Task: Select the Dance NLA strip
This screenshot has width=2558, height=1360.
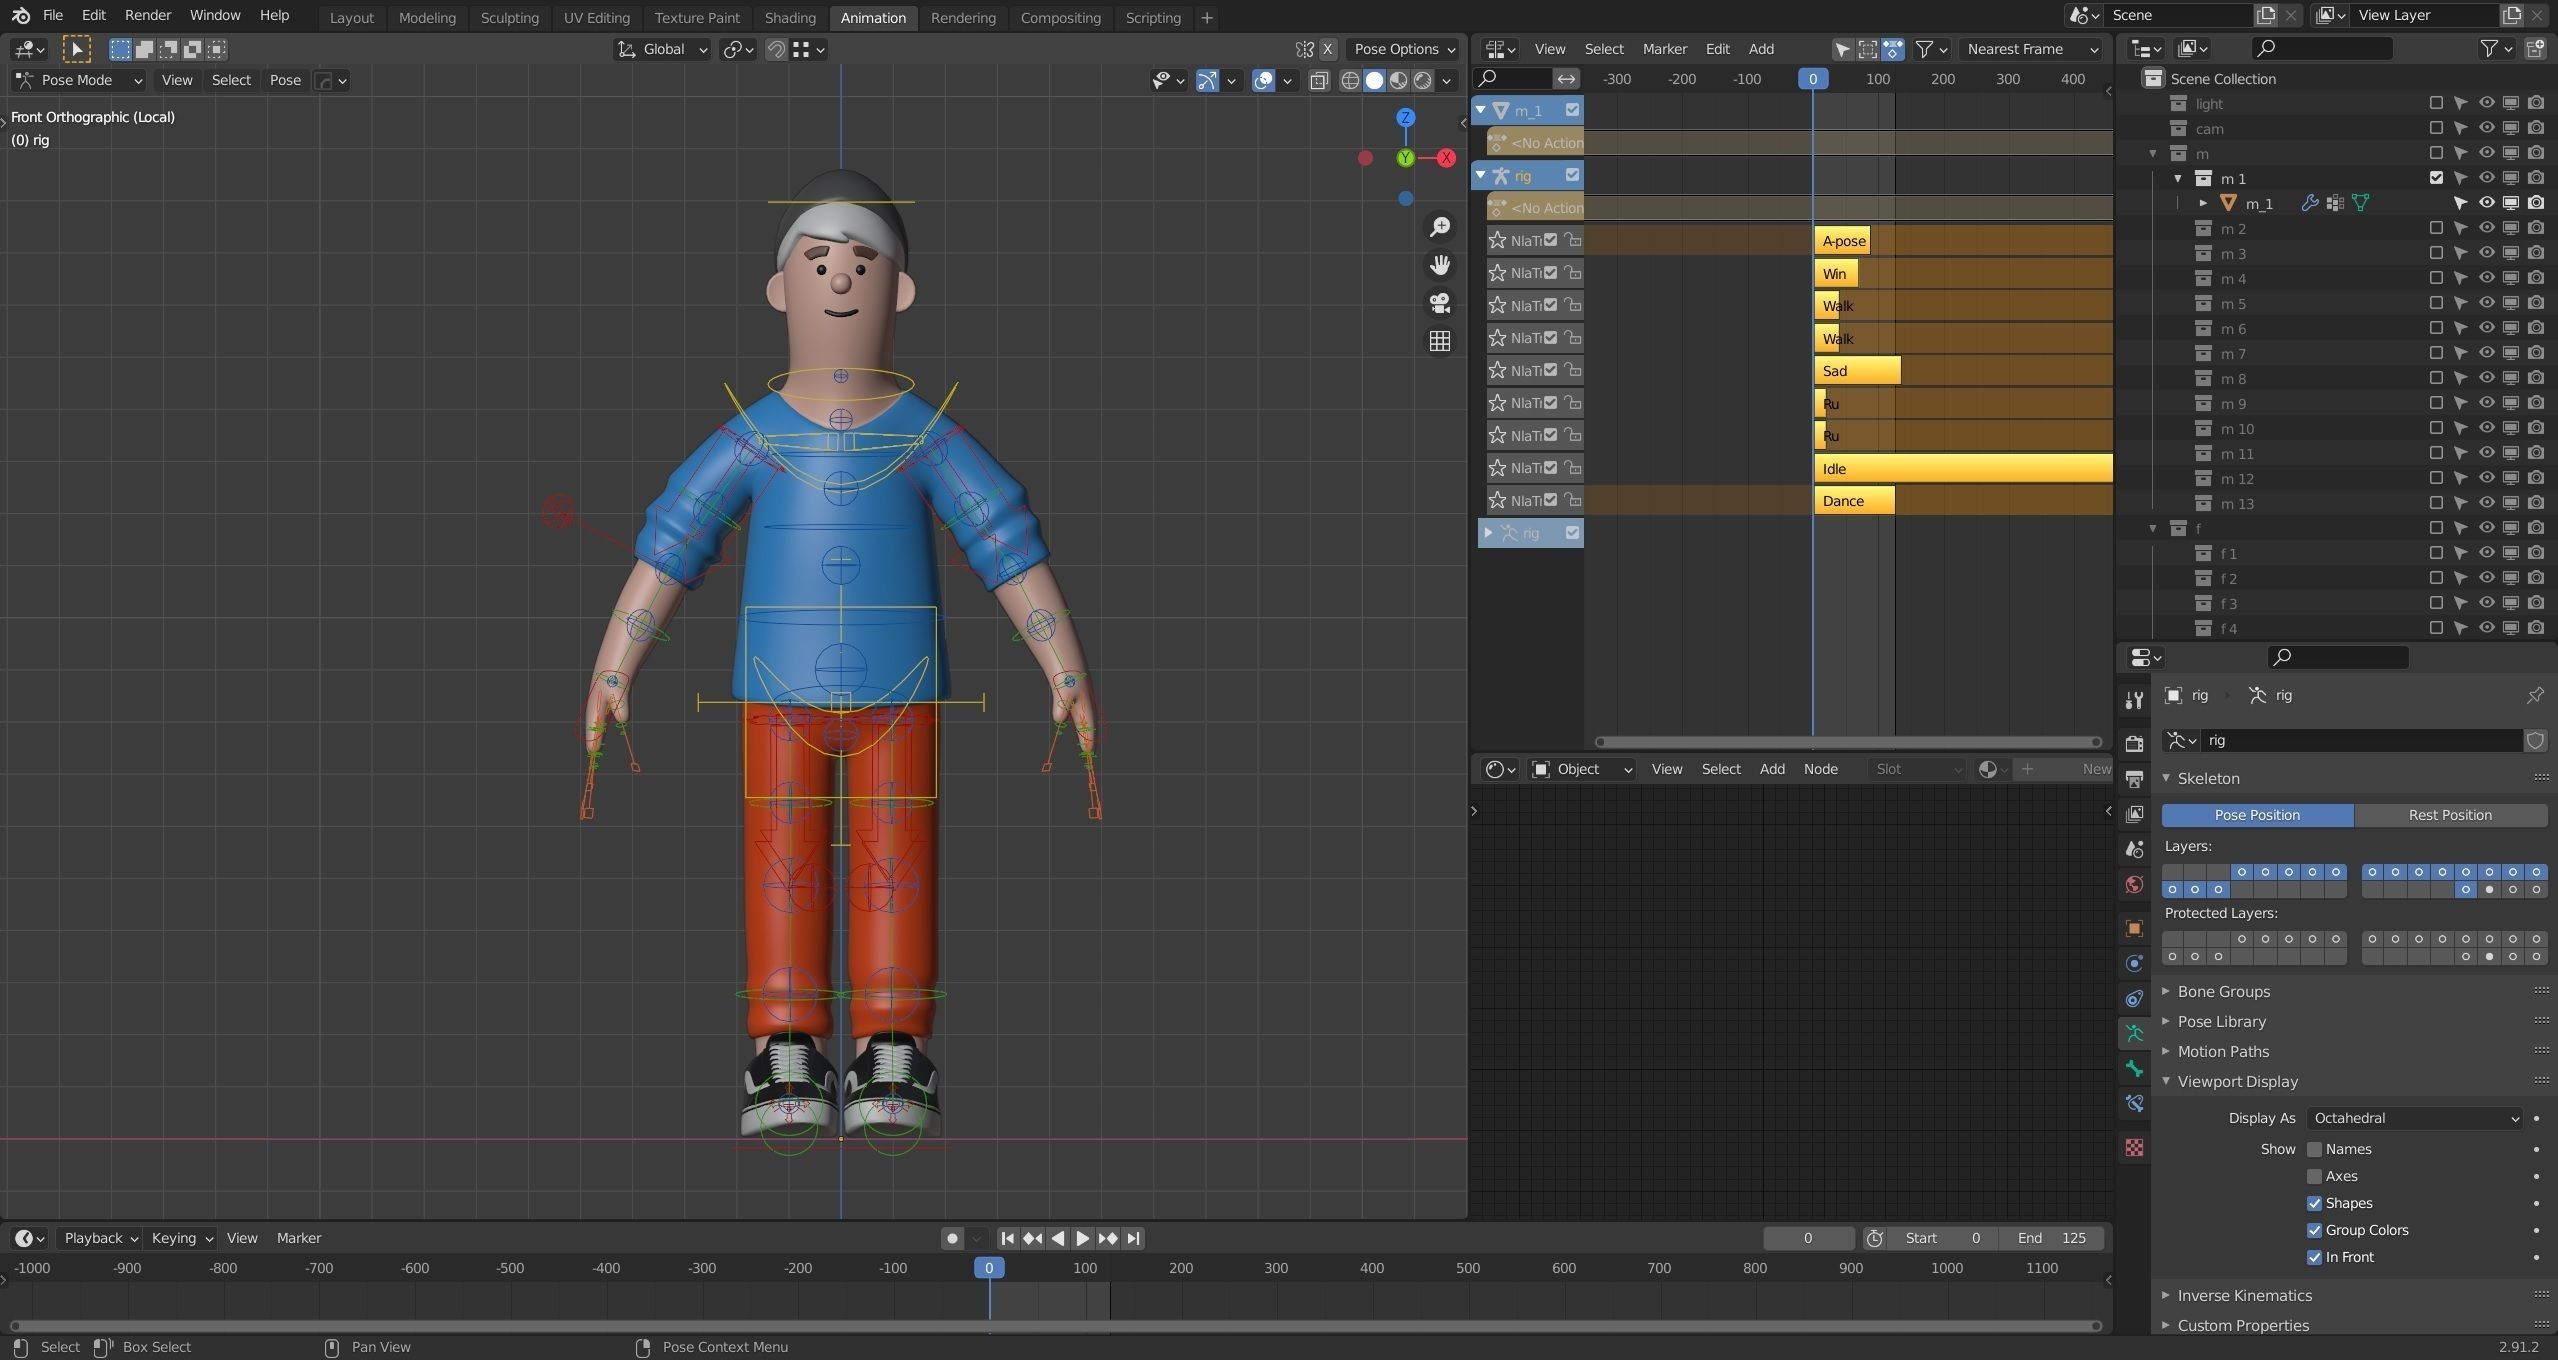Action: click(x=1854, y=500)
